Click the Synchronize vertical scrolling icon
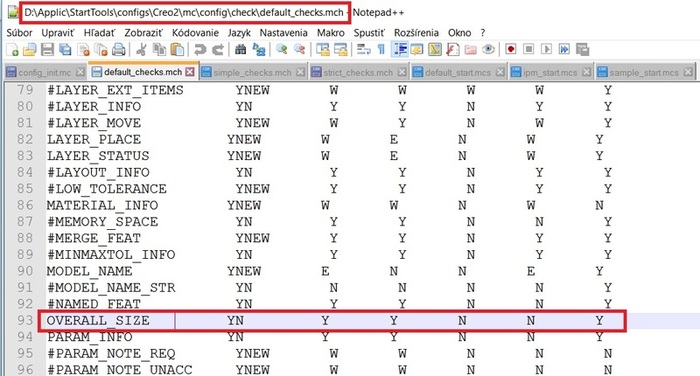The image size is (700, 376). (322, 50)
